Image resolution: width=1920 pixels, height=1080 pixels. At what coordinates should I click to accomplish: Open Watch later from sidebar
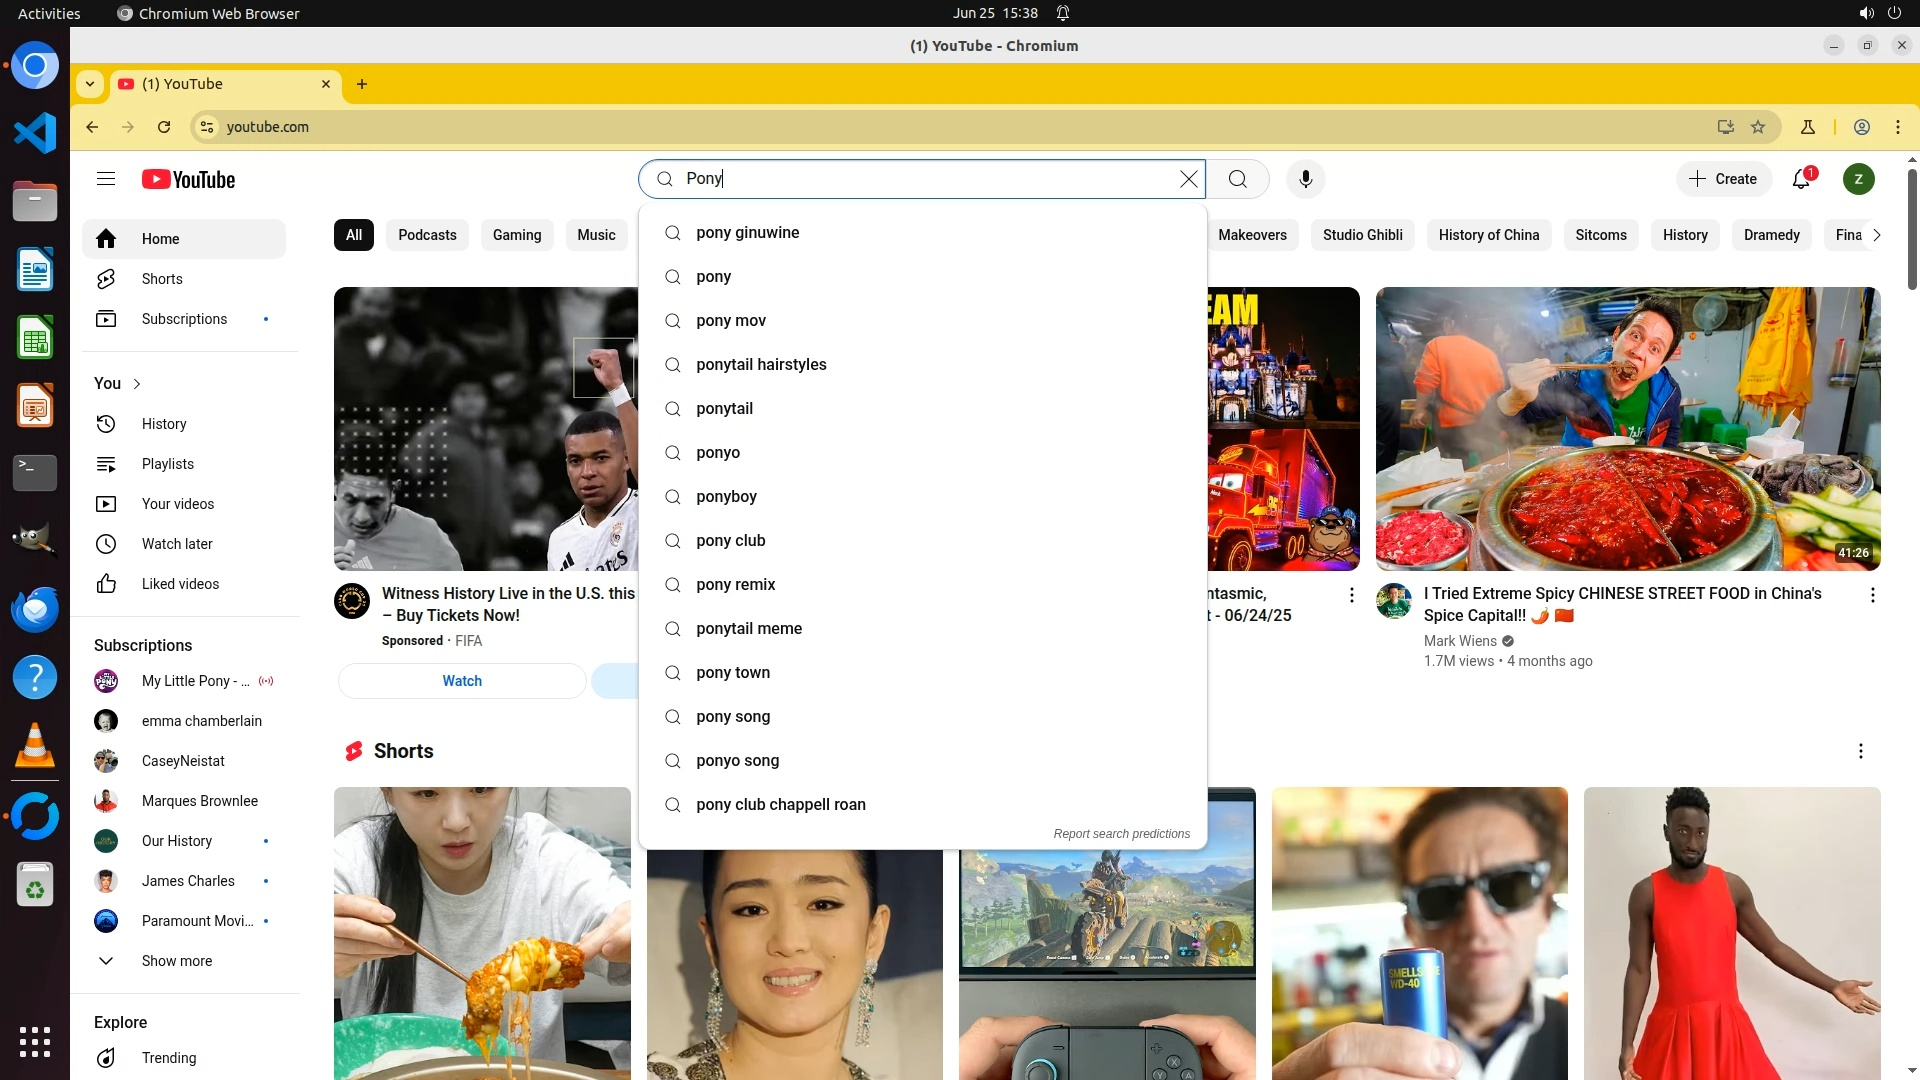pos(177,544)
